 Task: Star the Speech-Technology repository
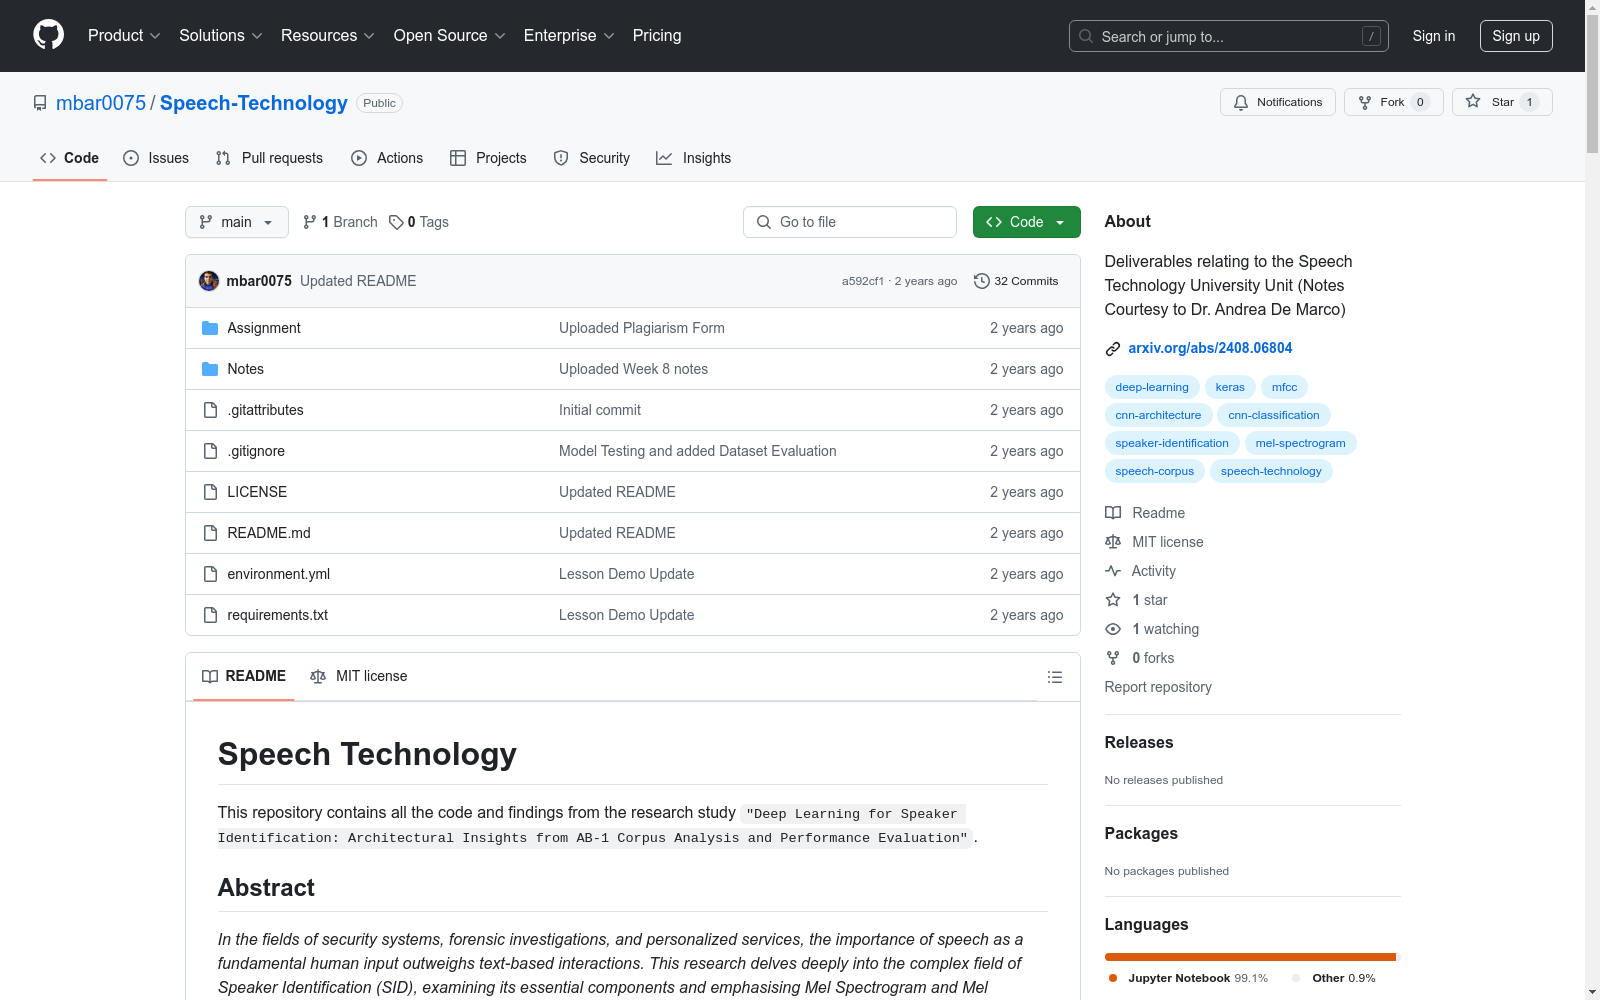1502,102
